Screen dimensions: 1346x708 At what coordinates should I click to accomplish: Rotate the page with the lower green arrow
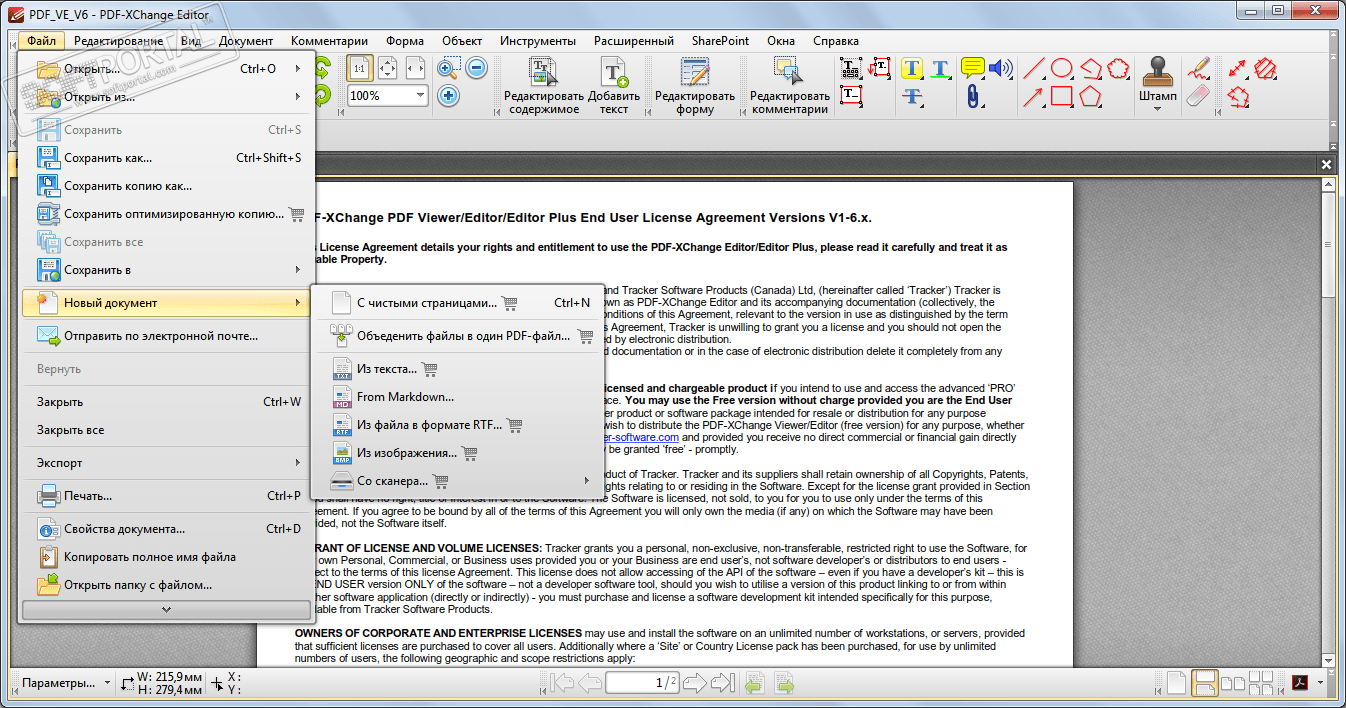(x=323, y=96)
